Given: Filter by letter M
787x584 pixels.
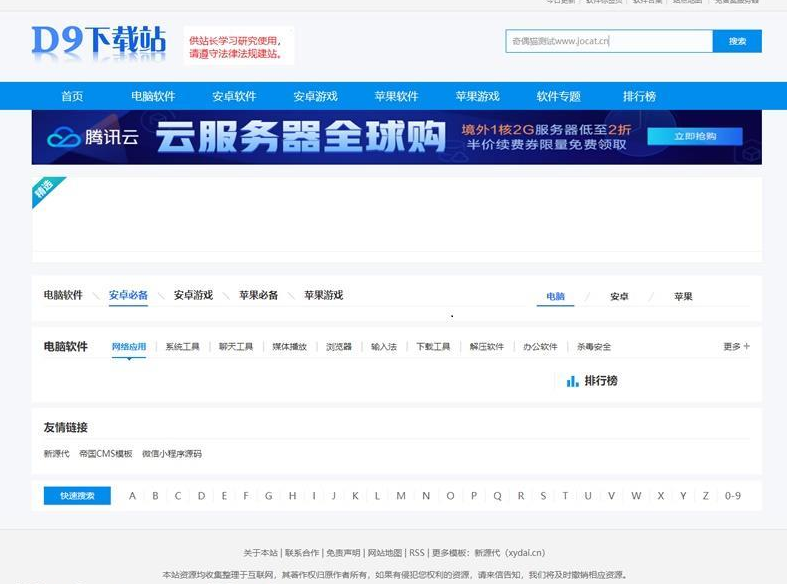Looking at the screenshot, I should 401,496.
